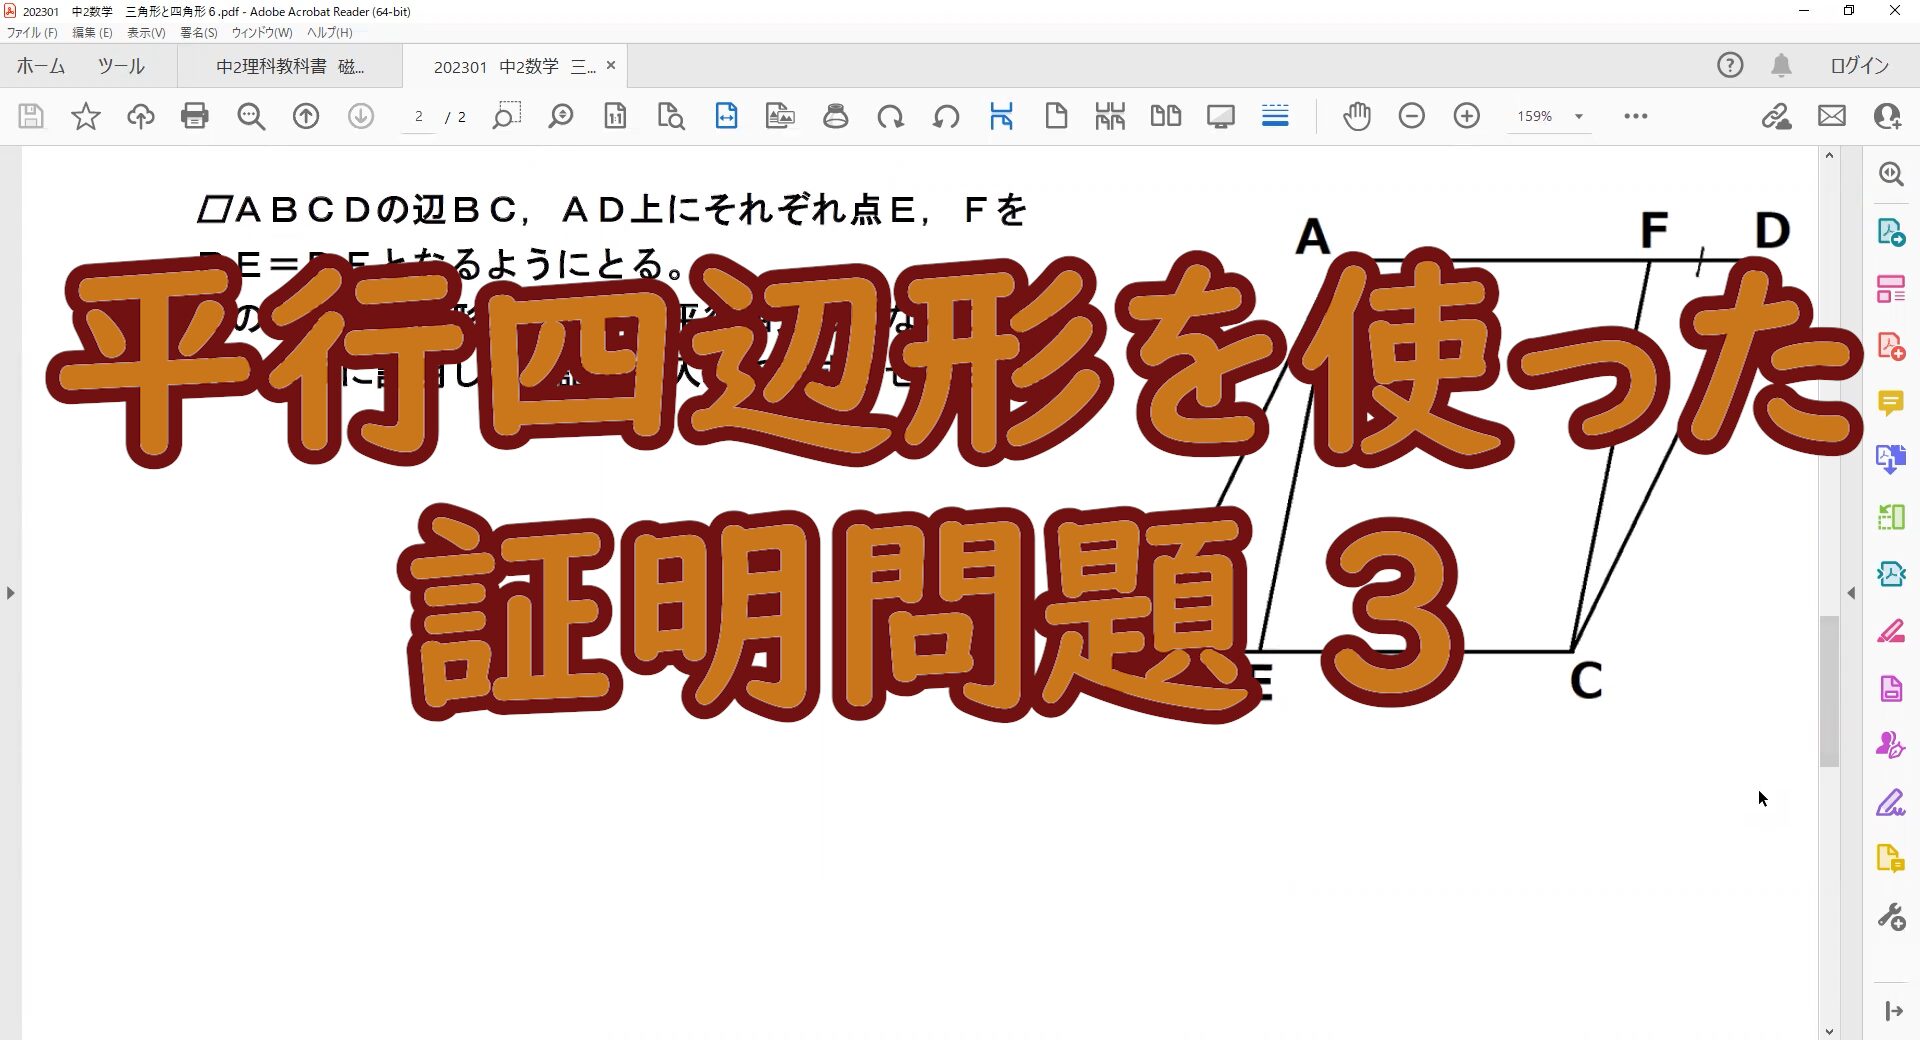
Task: Toggle read mode lines icon
Action: pos(1275,116)
